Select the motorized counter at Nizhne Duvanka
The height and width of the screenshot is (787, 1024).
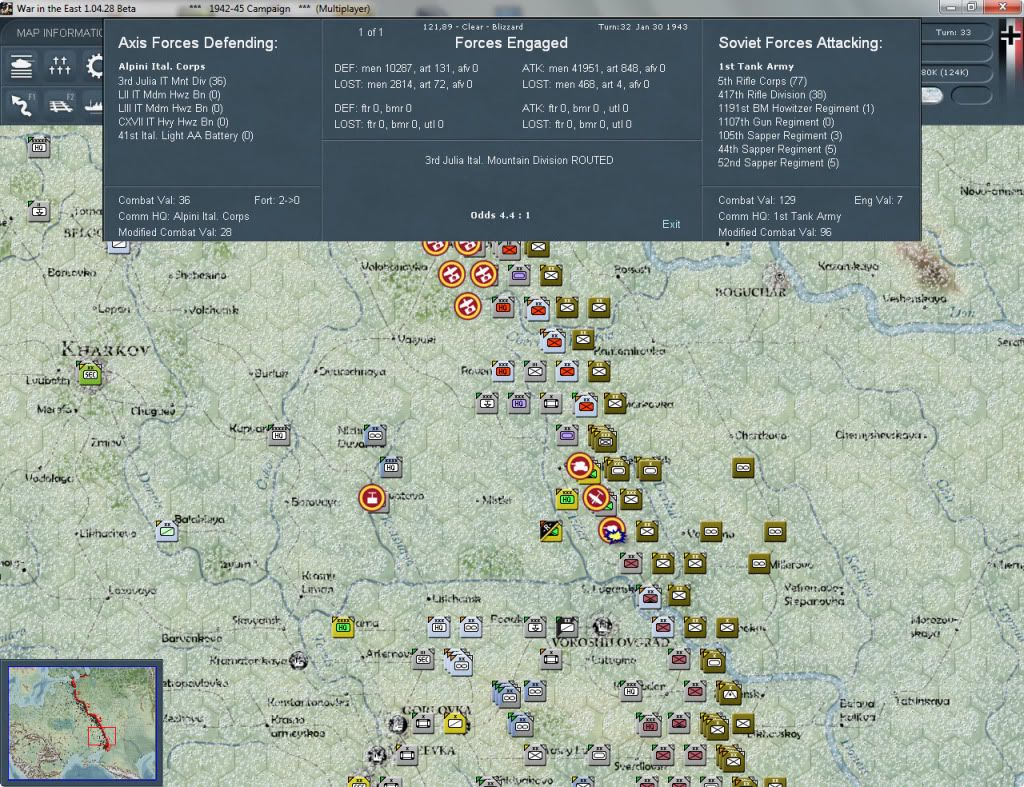(x=375, y=434)
